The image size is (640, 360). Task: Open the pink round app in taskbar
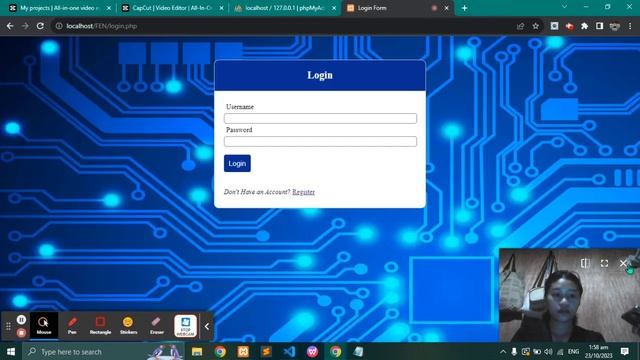pyautogui.click(x=312, y=351)
